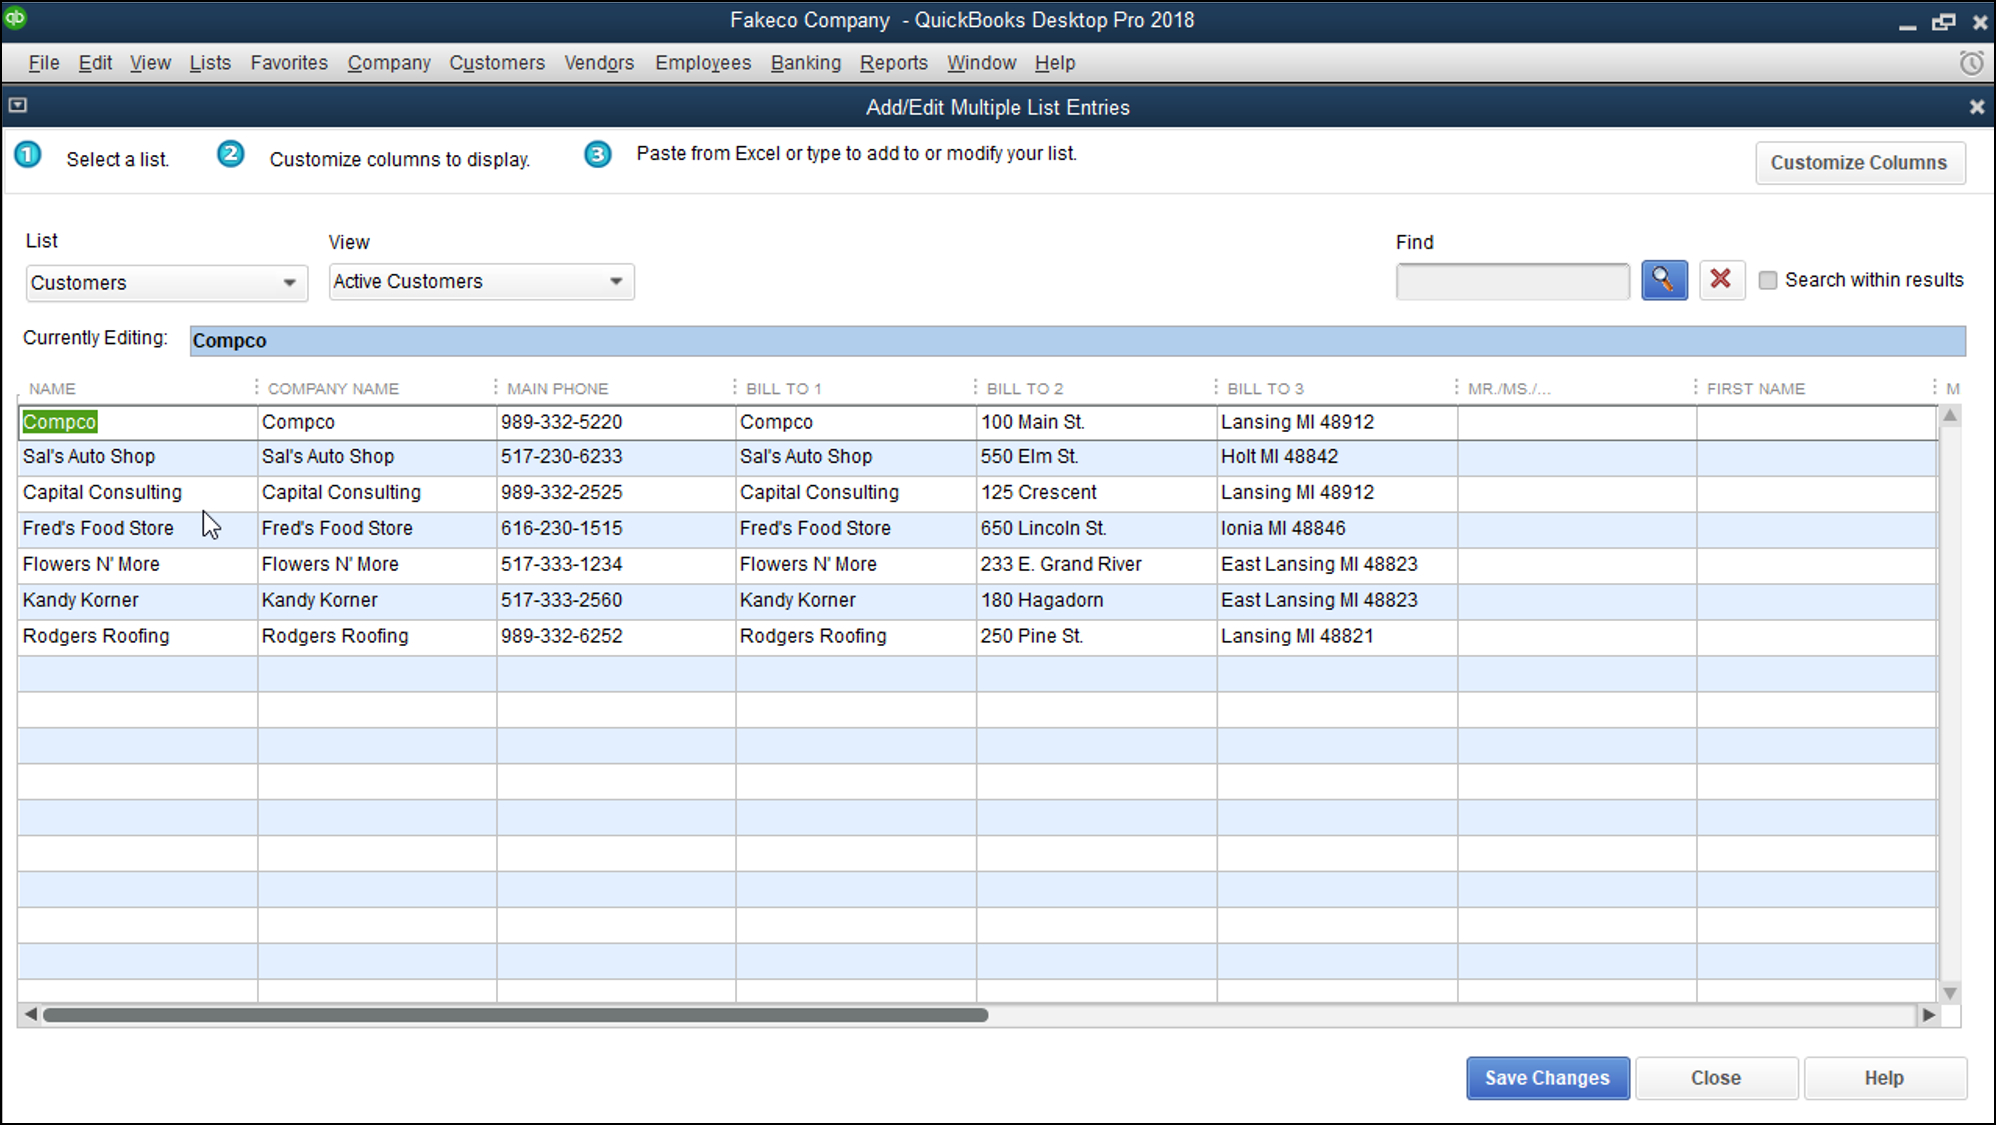Click the Save Changes button
Viewport: 1996px width, 1125px height.
click(x=1548, y=1077)
